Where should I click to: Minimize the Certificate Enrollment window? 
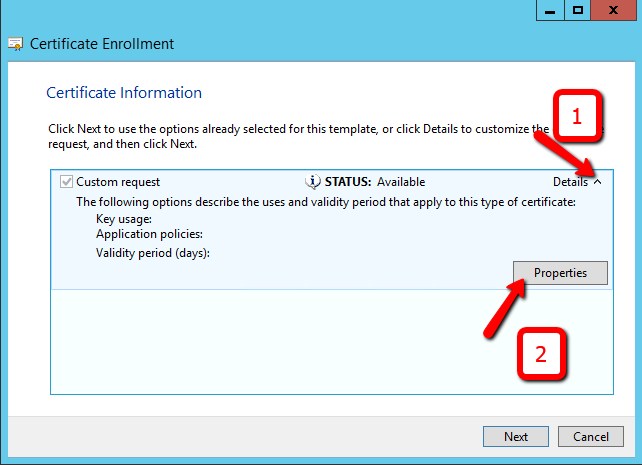[551, 10]
